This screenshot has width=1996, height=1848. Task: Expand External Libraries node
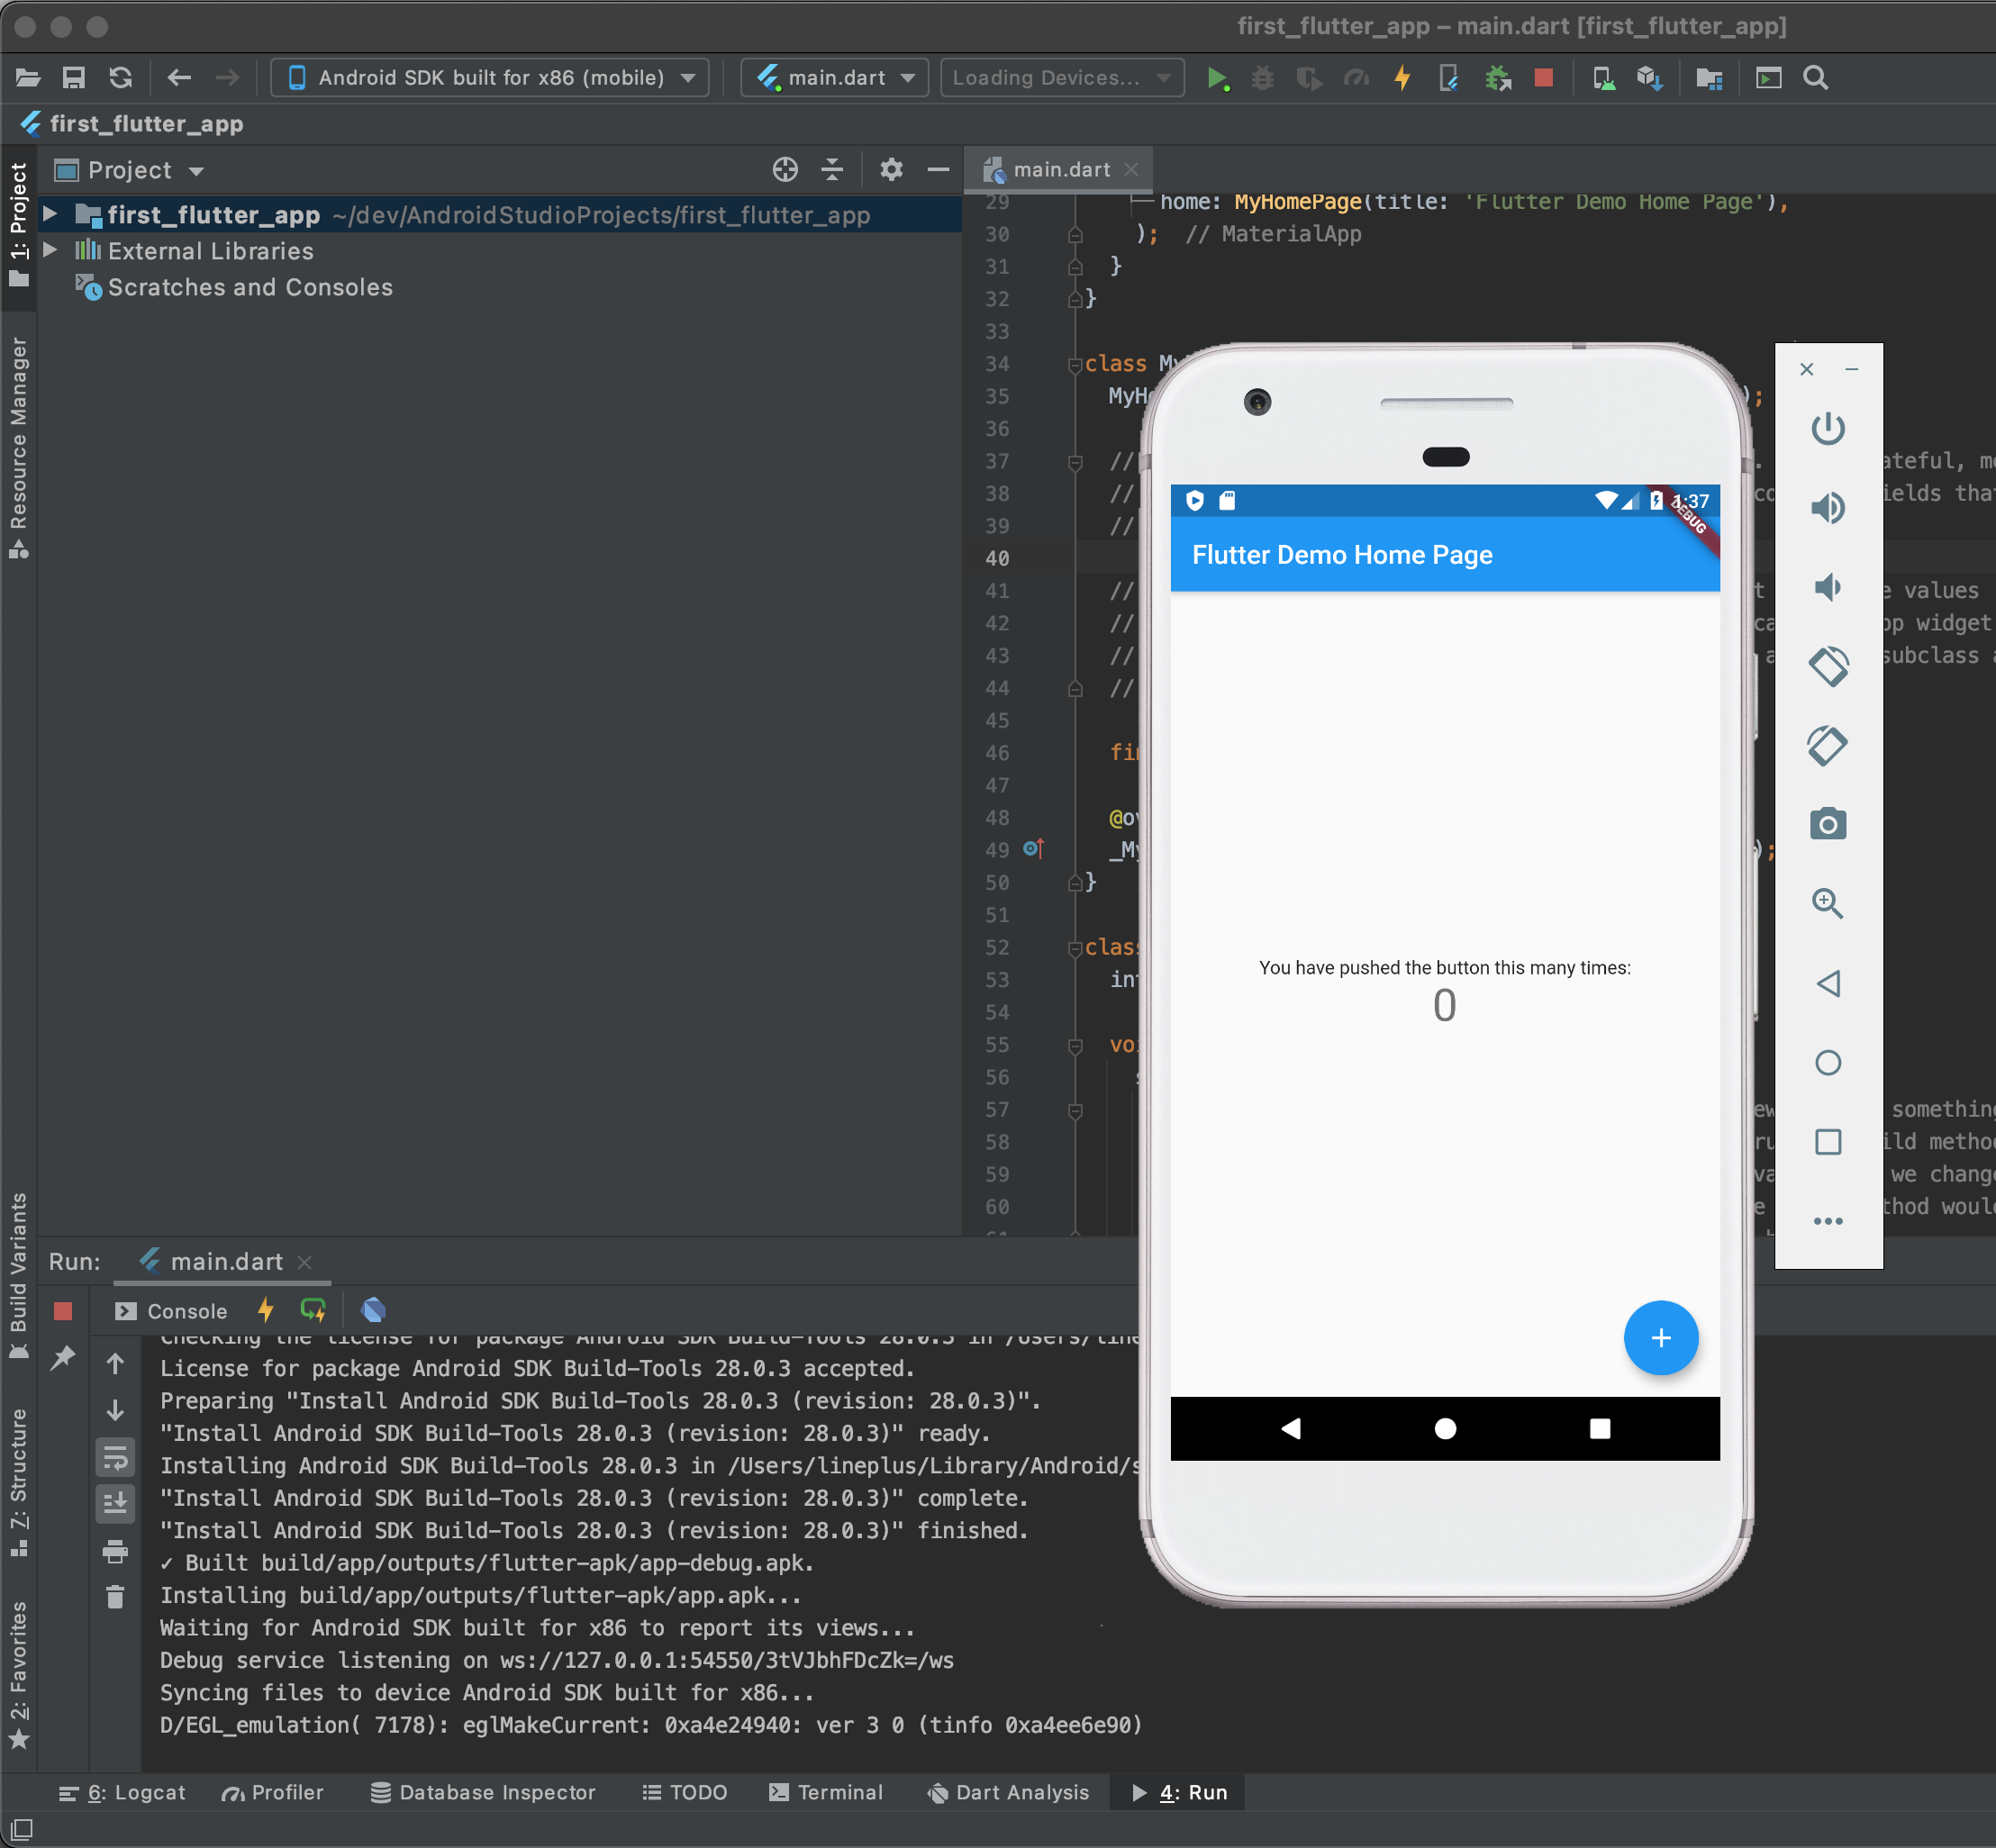click(50, 250)
